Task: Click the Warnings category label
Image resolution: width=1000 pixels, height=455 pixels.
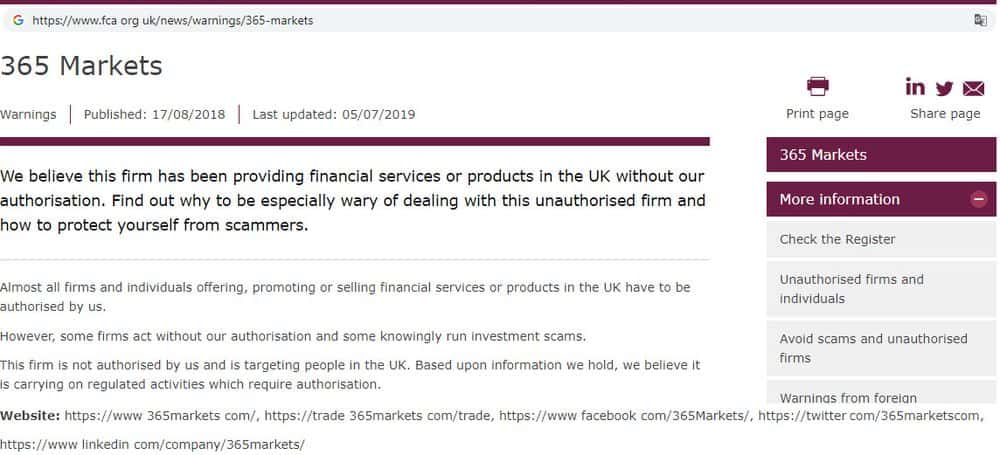Action: [28, 114]
